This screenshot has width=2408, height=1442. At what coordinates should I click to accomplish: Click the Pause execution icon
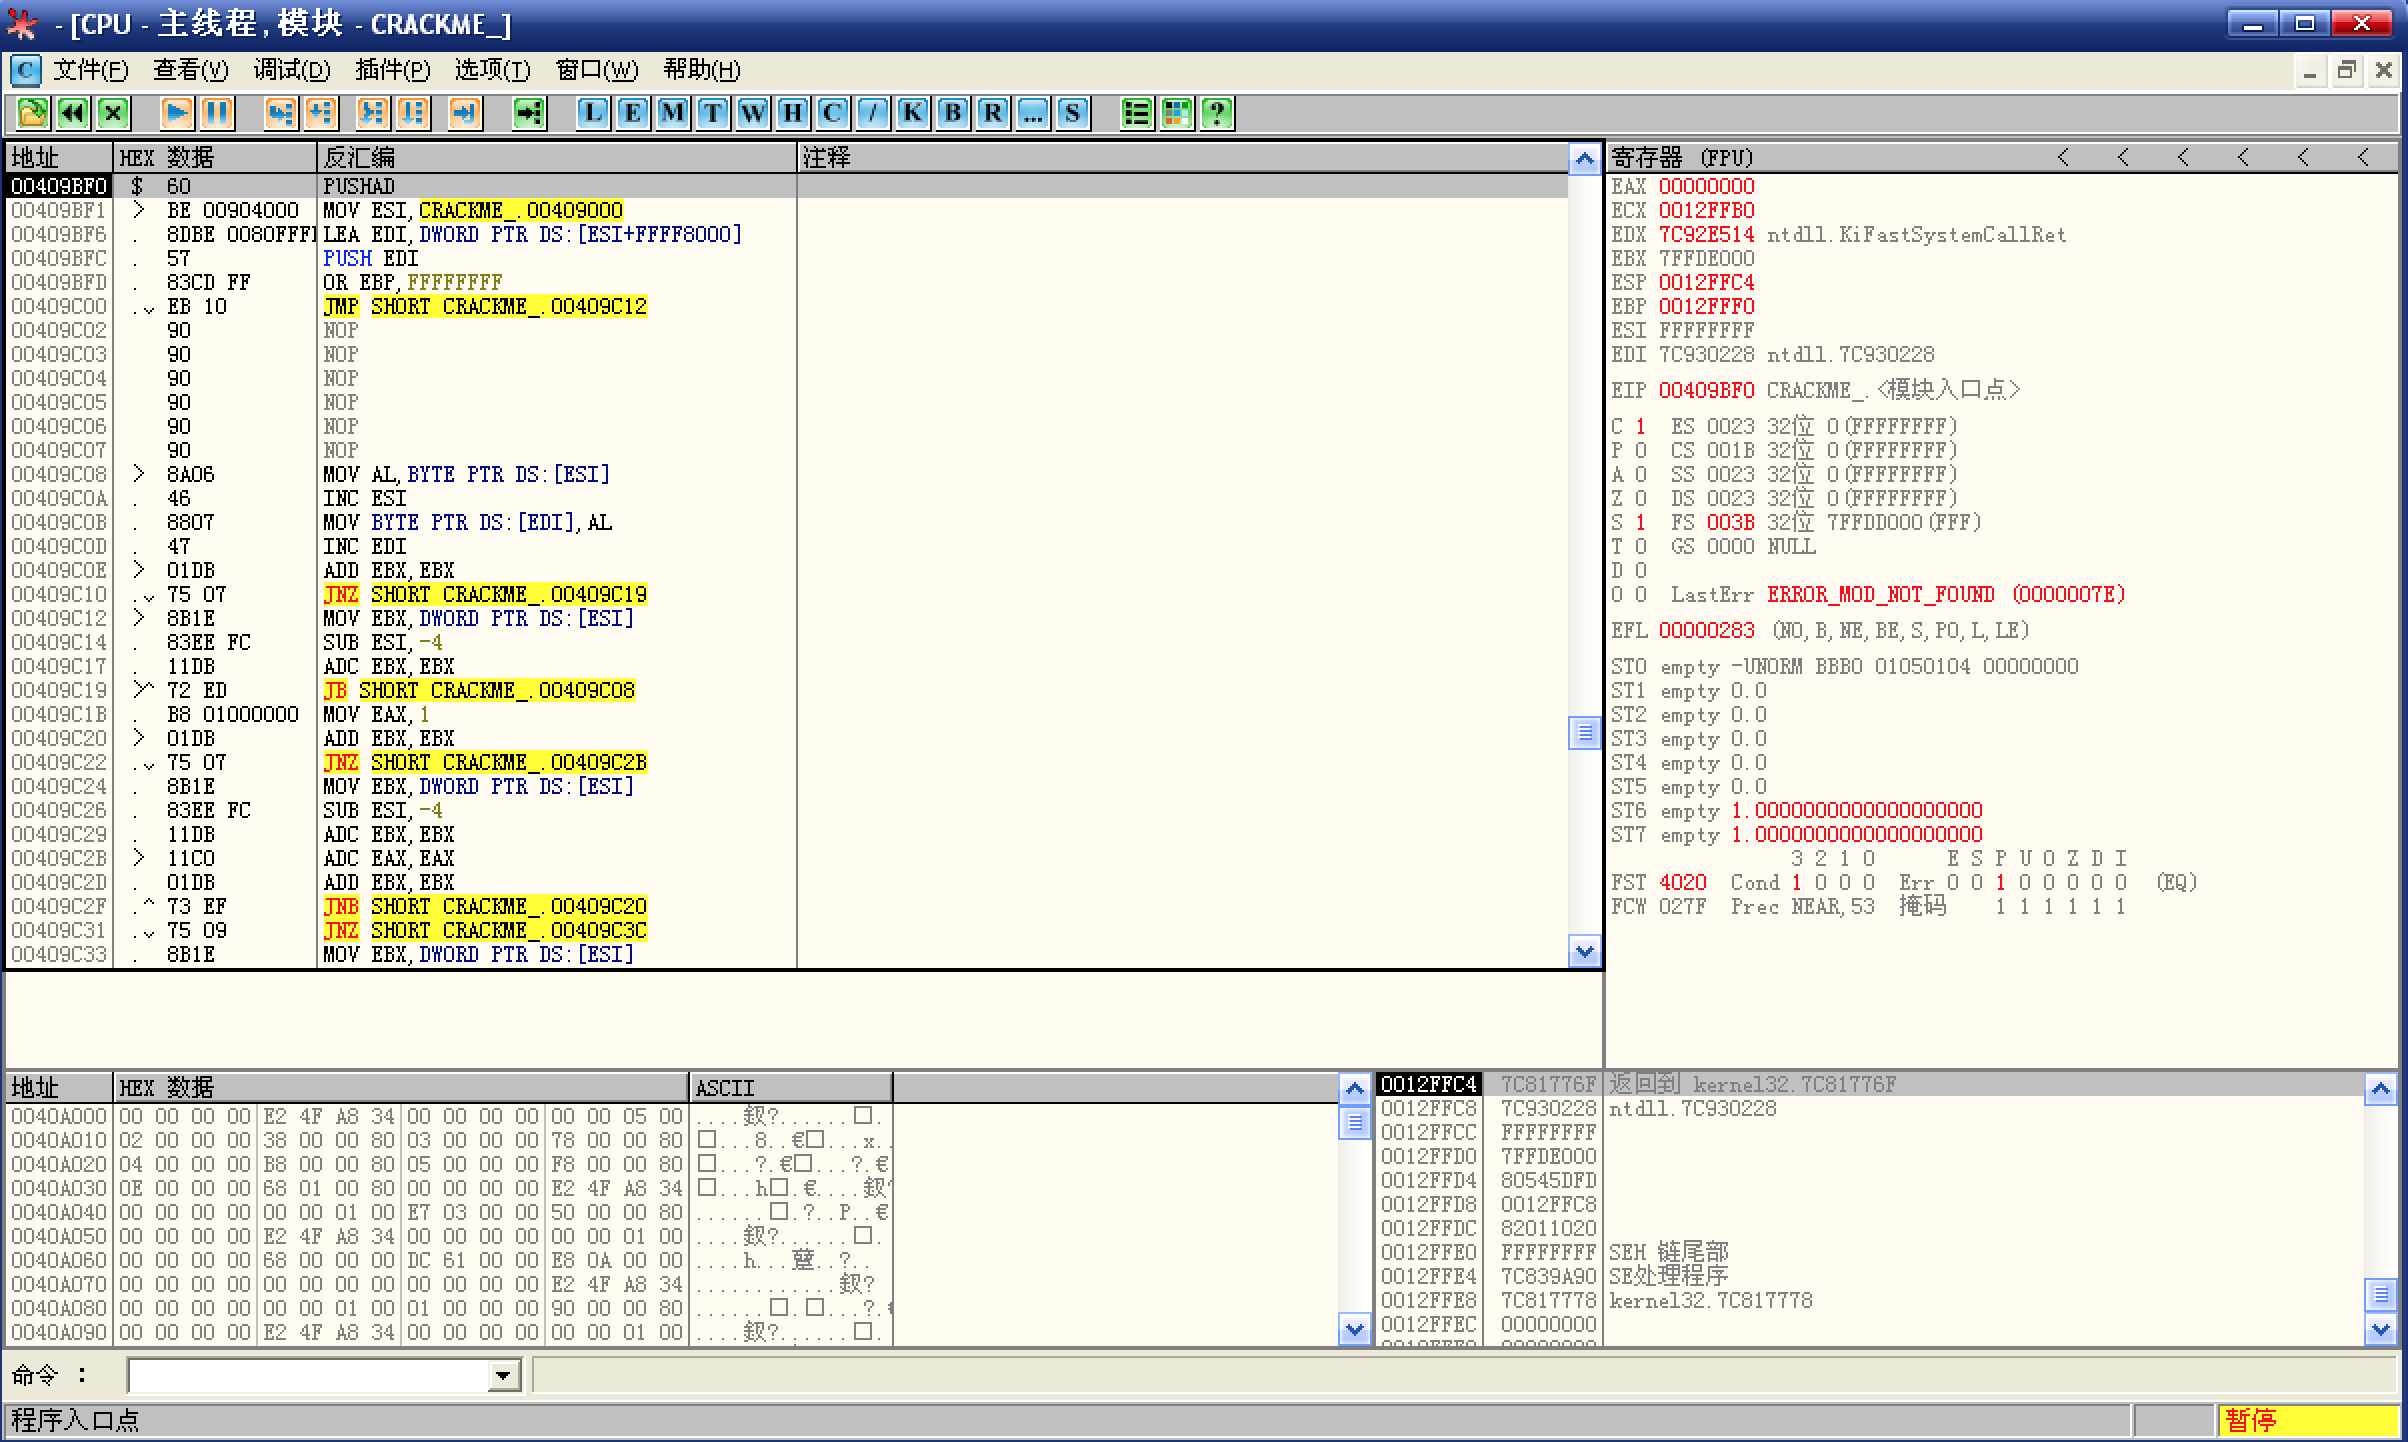(217, 113)
